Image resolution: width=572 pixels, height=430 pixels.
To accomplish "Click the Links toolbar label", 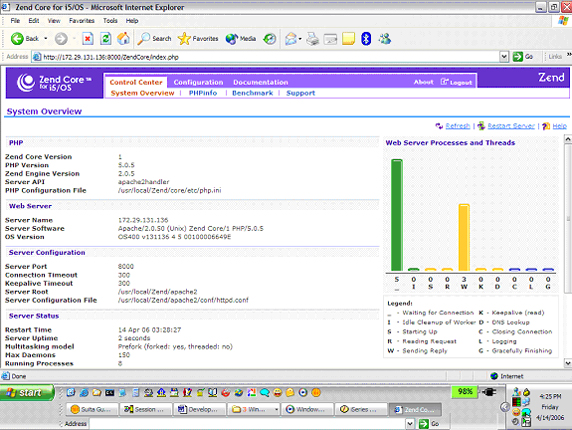I will tap(555, 57).
